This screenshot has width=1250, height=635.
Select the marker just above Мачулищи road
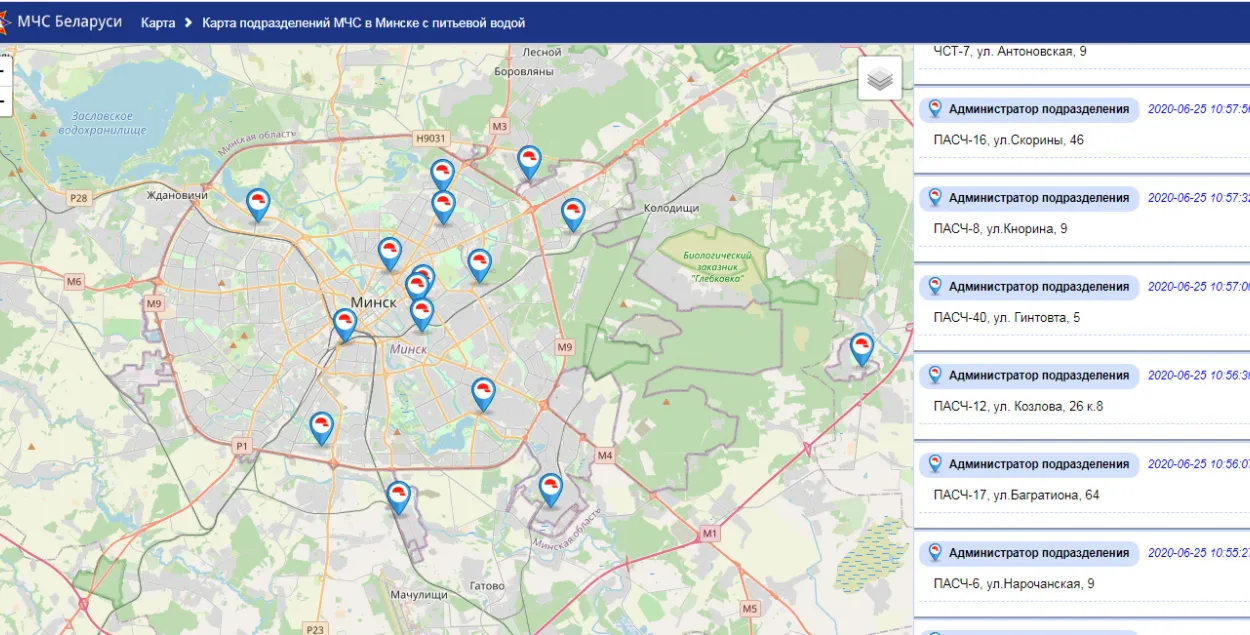(399, 498)
